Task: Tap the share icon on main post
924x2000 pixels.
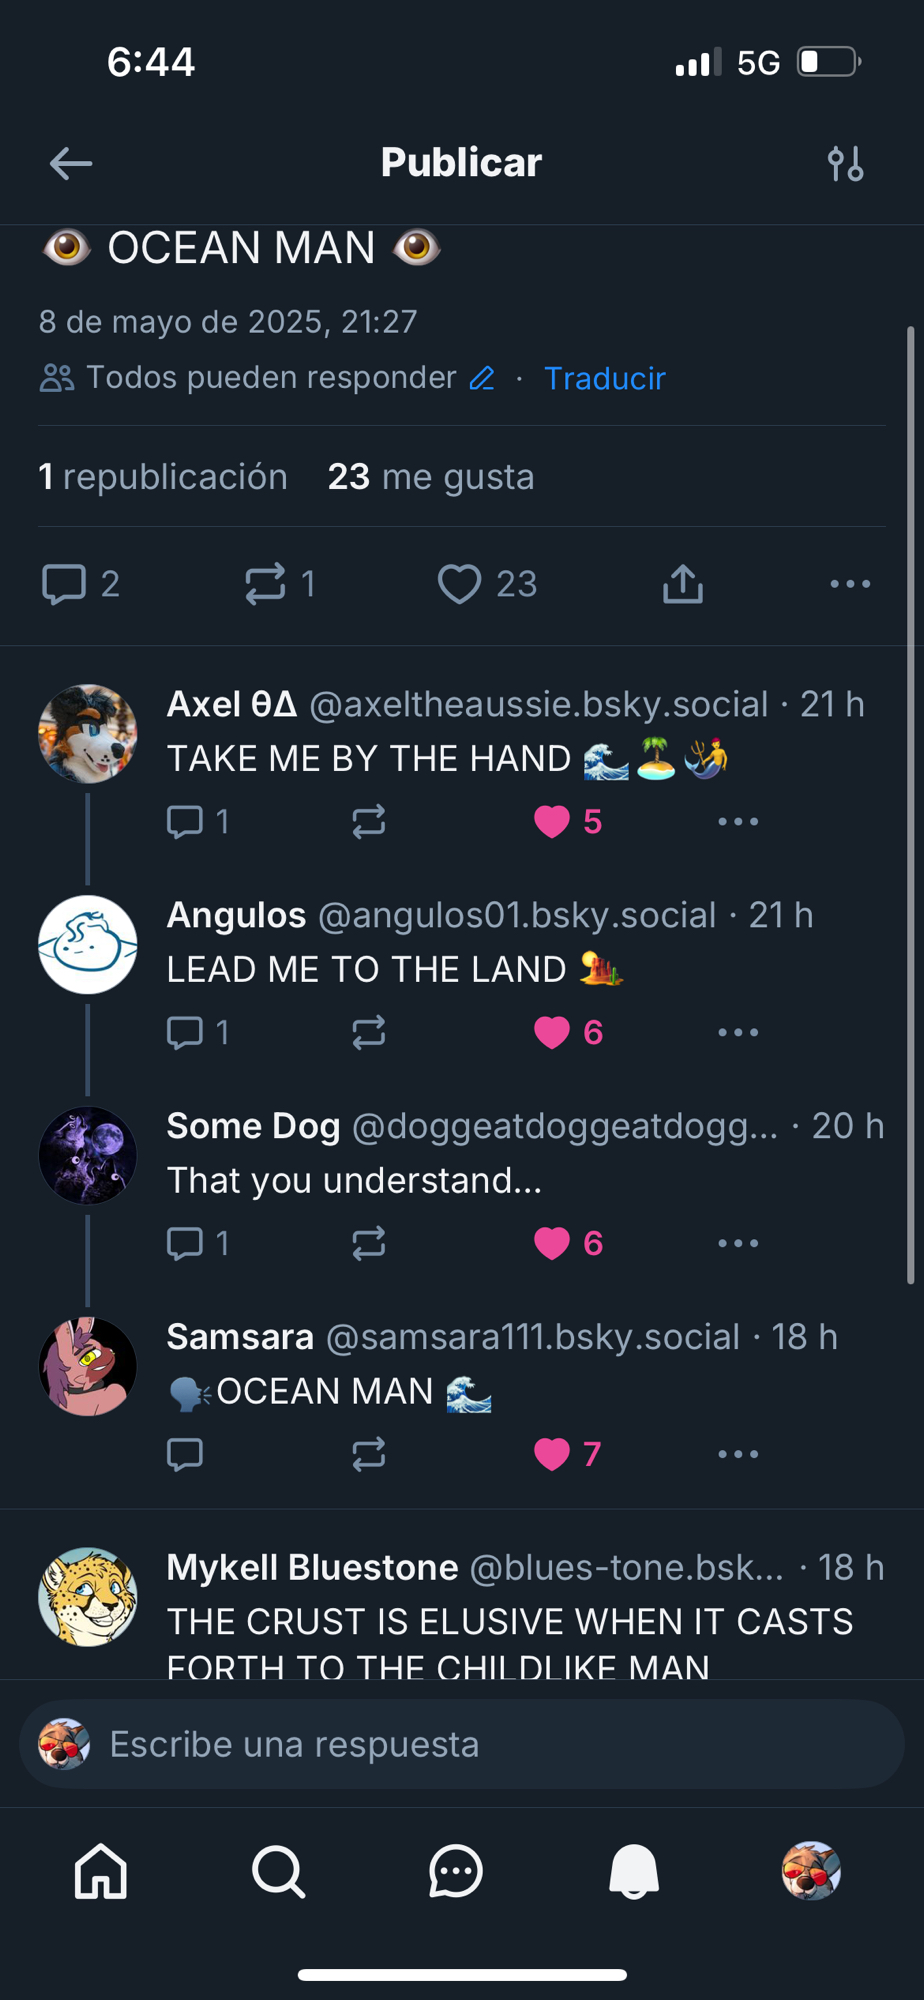Action: [683, 584]
